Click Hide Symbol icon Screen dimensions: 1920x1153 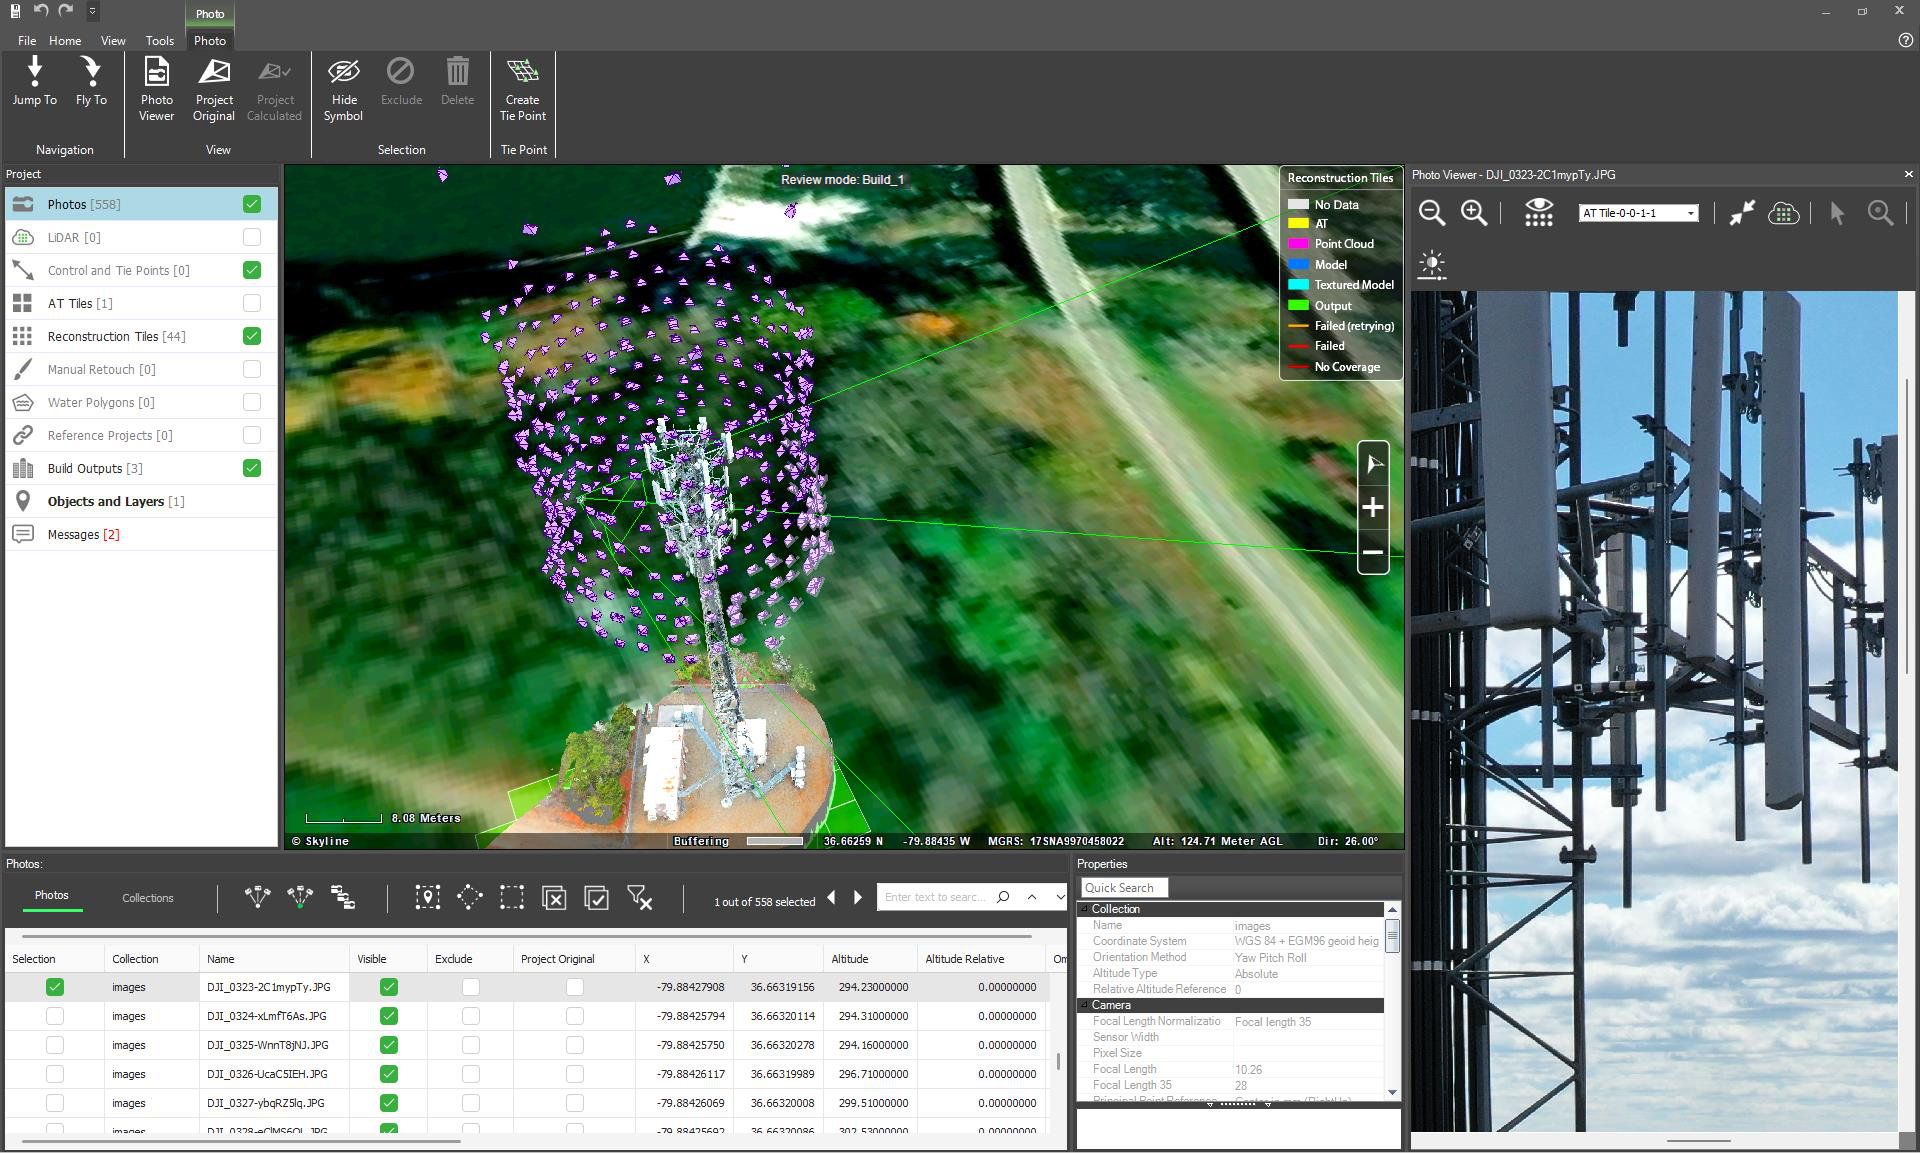(343, 89)
